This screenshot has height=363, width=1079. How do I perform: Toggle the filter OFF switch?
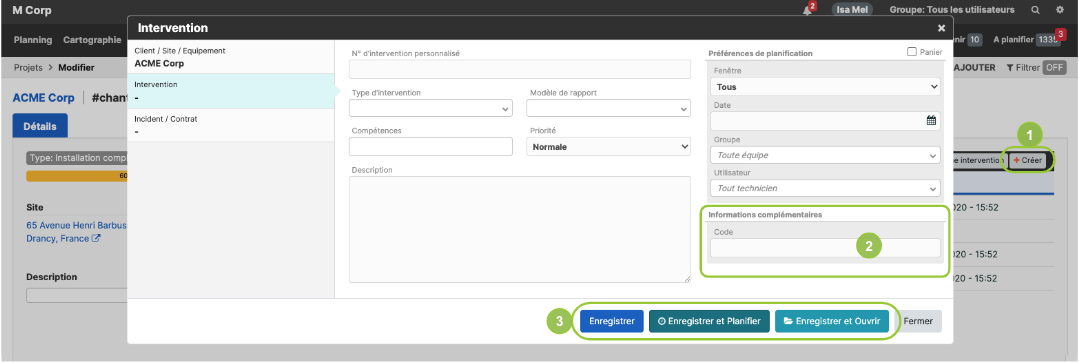click(x=1054, y=67)
